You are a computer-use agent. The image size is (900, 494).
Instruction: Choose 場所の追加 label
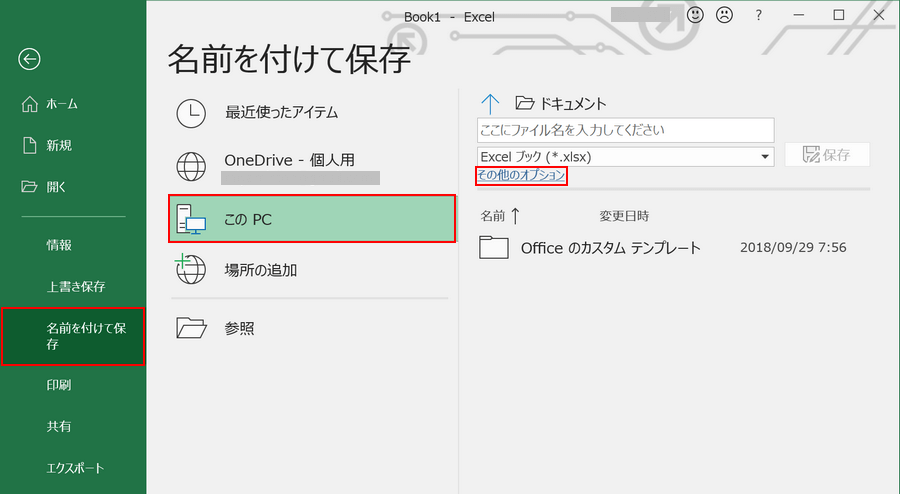pos(261,270)
